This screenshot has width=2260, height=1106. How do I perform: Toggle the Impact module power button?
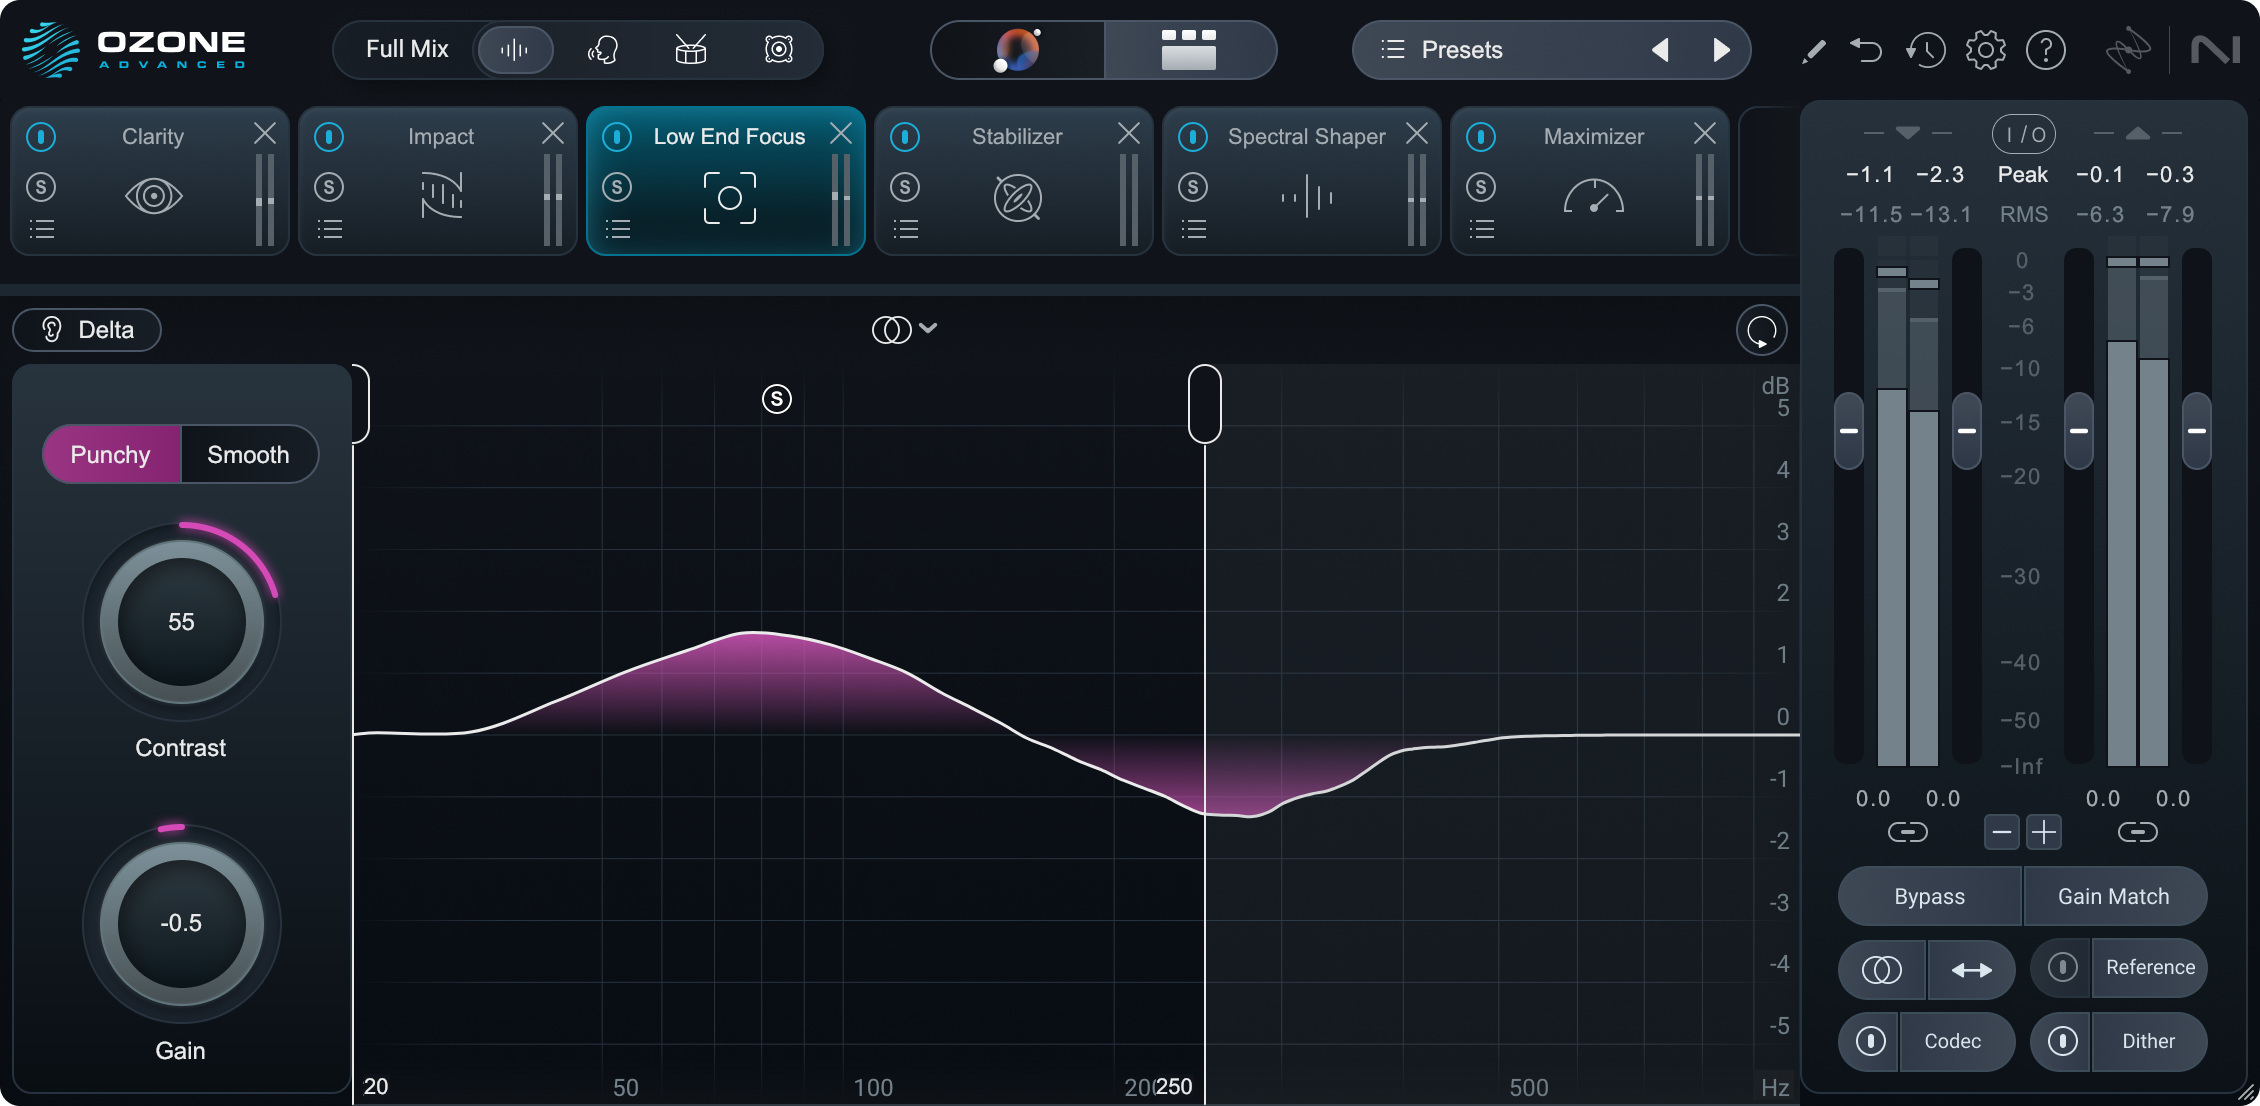[x=329, y=136]
